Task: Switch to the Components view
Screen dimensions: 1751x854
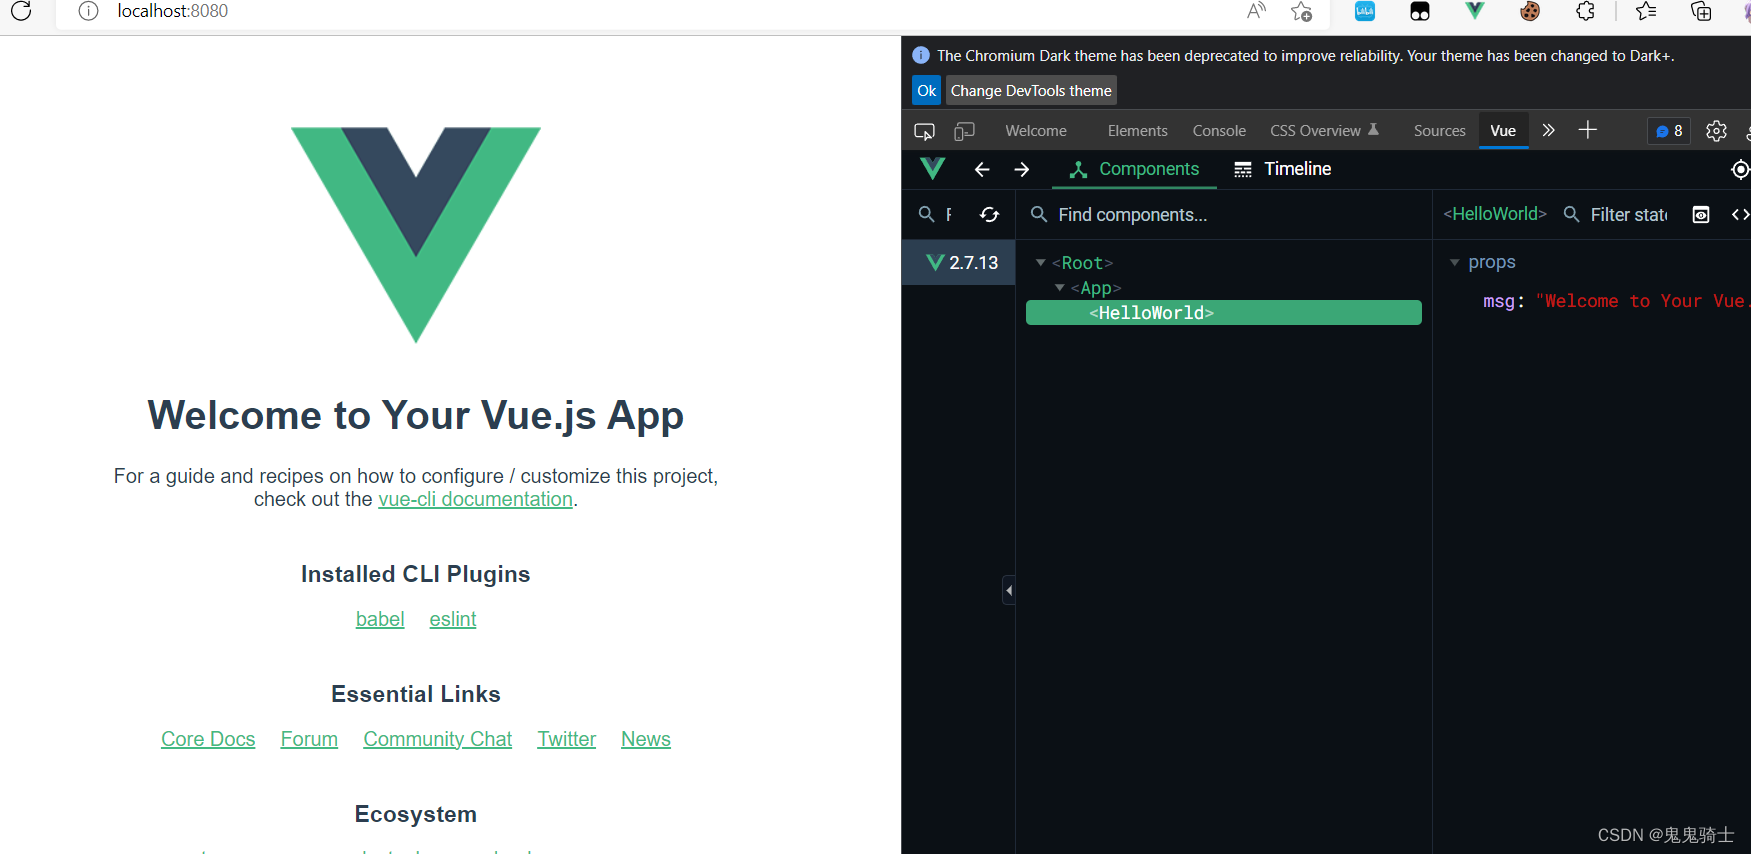Action: [x=1134, y=169]
